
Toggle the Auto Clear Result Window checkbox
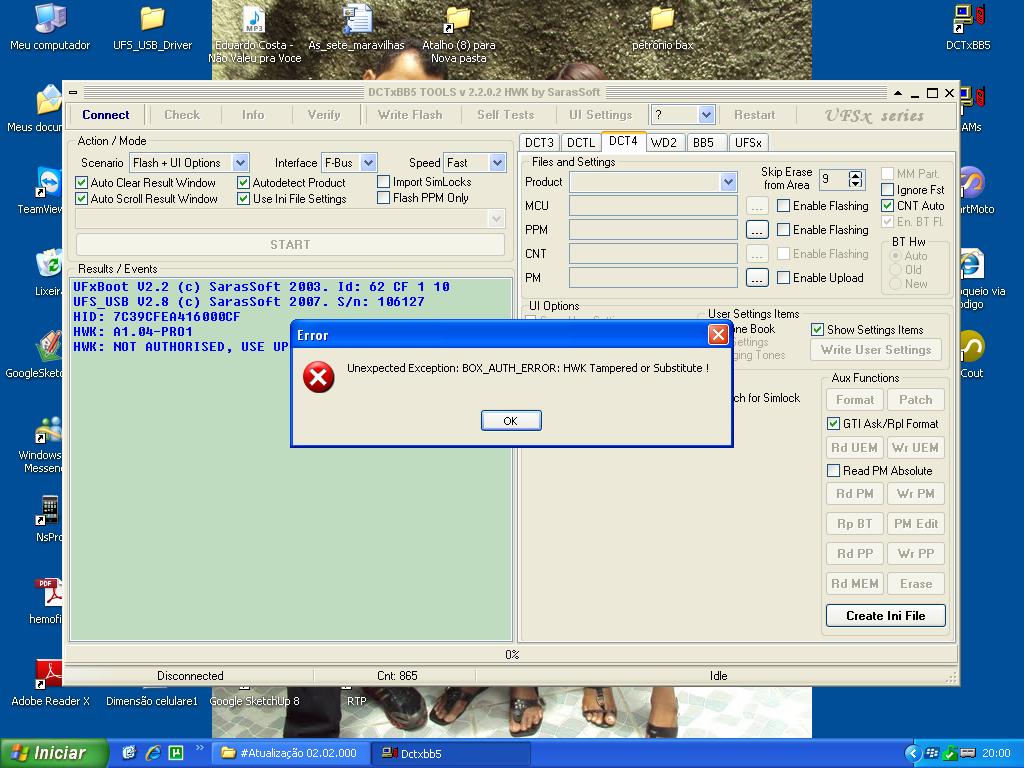[x=82, y=183]
